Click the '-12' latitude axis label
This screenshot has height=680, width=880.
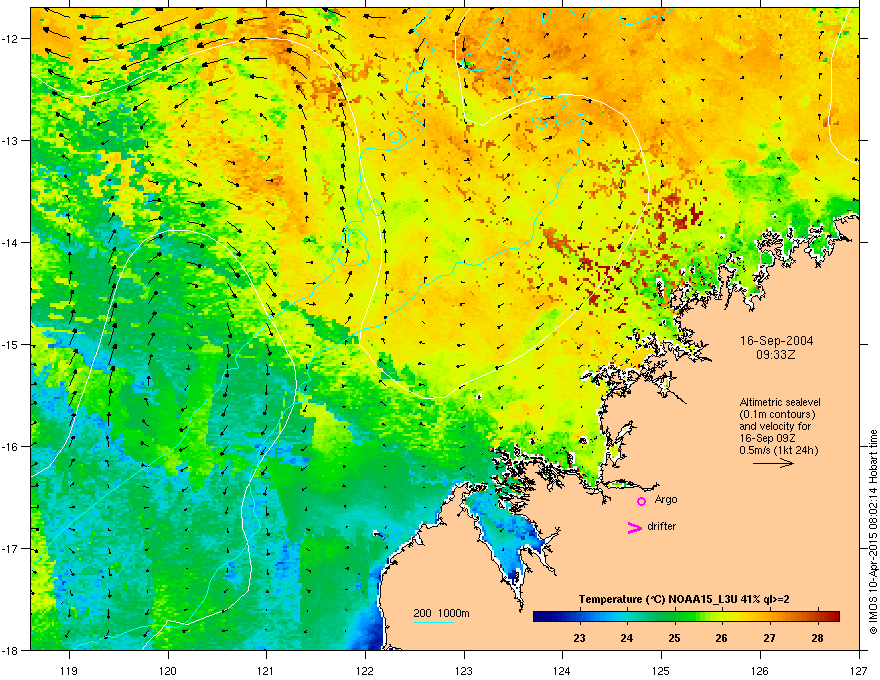click(x=10, y=39)
